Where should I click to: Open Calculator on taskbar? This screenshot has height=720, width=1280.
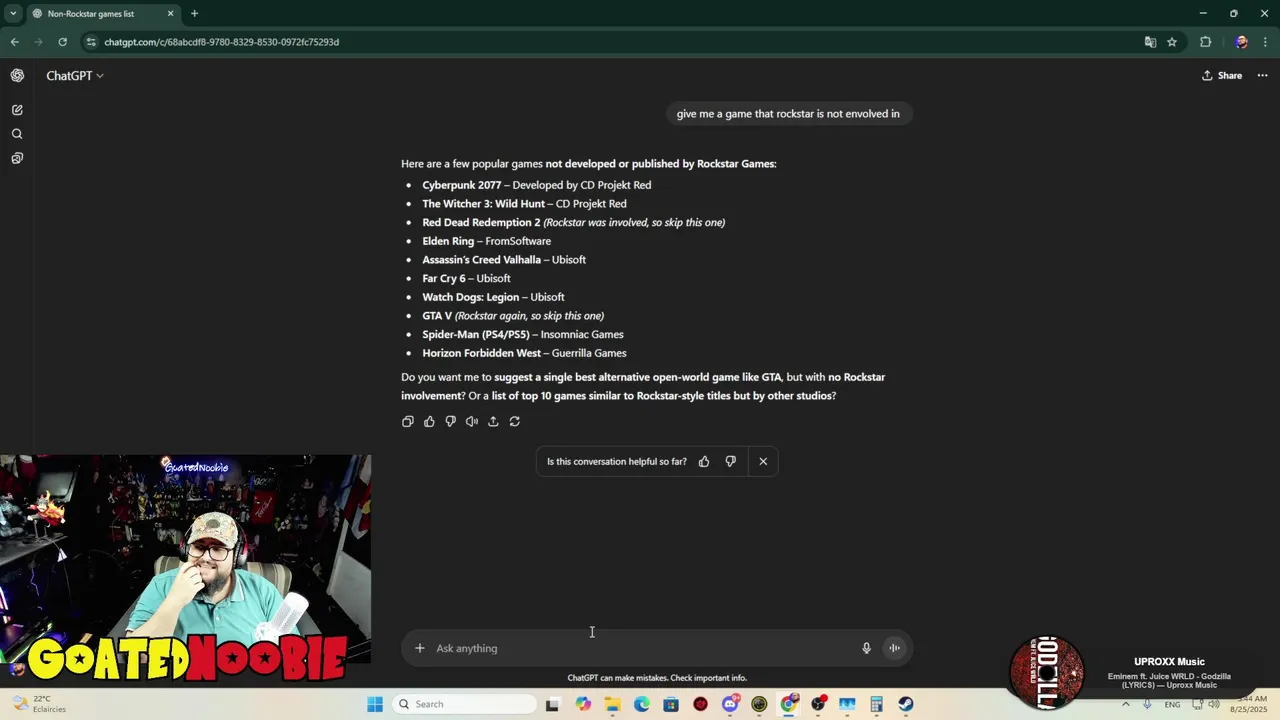click(x=876, y=704)
